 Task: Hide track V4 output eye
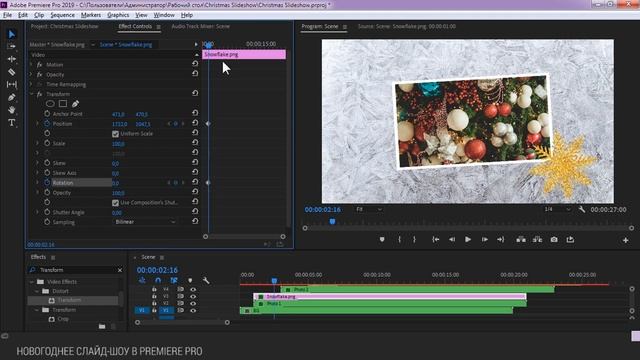click(193, 289)
